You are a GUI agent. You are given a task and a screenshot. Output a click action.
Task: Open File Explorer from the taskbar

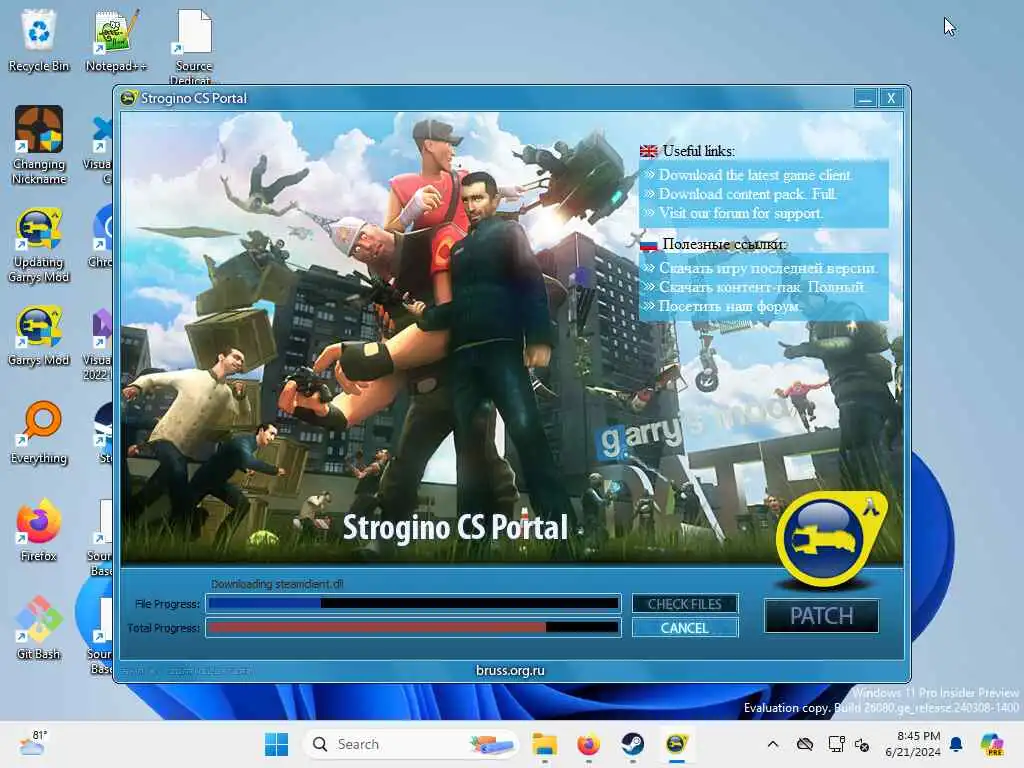[544, 744]
